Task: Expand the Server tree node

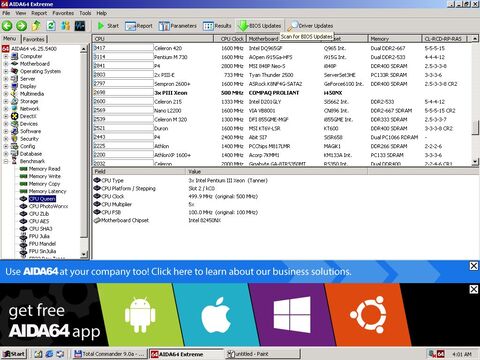Action: pos(6,79)
